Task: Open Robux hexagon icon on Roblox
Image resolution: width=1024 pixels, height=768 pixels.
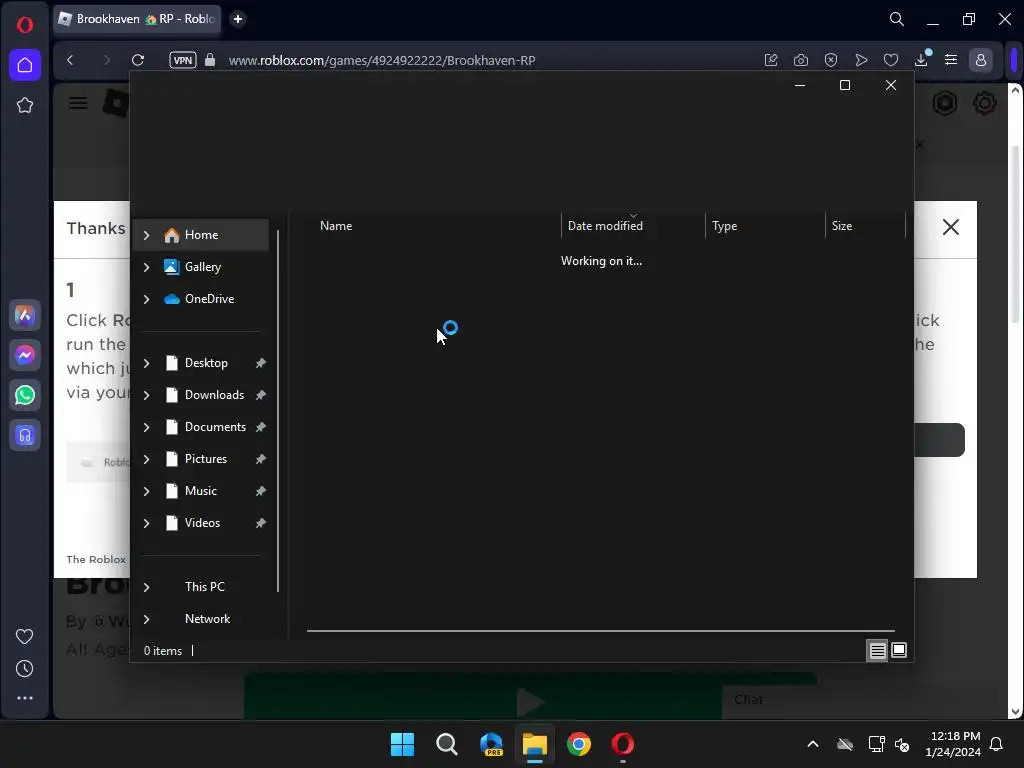Action: 944,103
